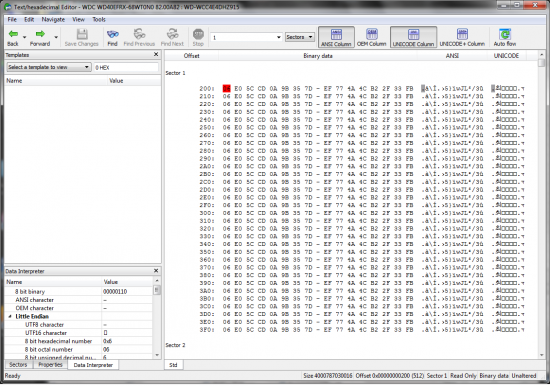Viewport: 550px width, 386px height.
Task: Click the Data Interpreter scroll down arrow
Action: (157, 355)
